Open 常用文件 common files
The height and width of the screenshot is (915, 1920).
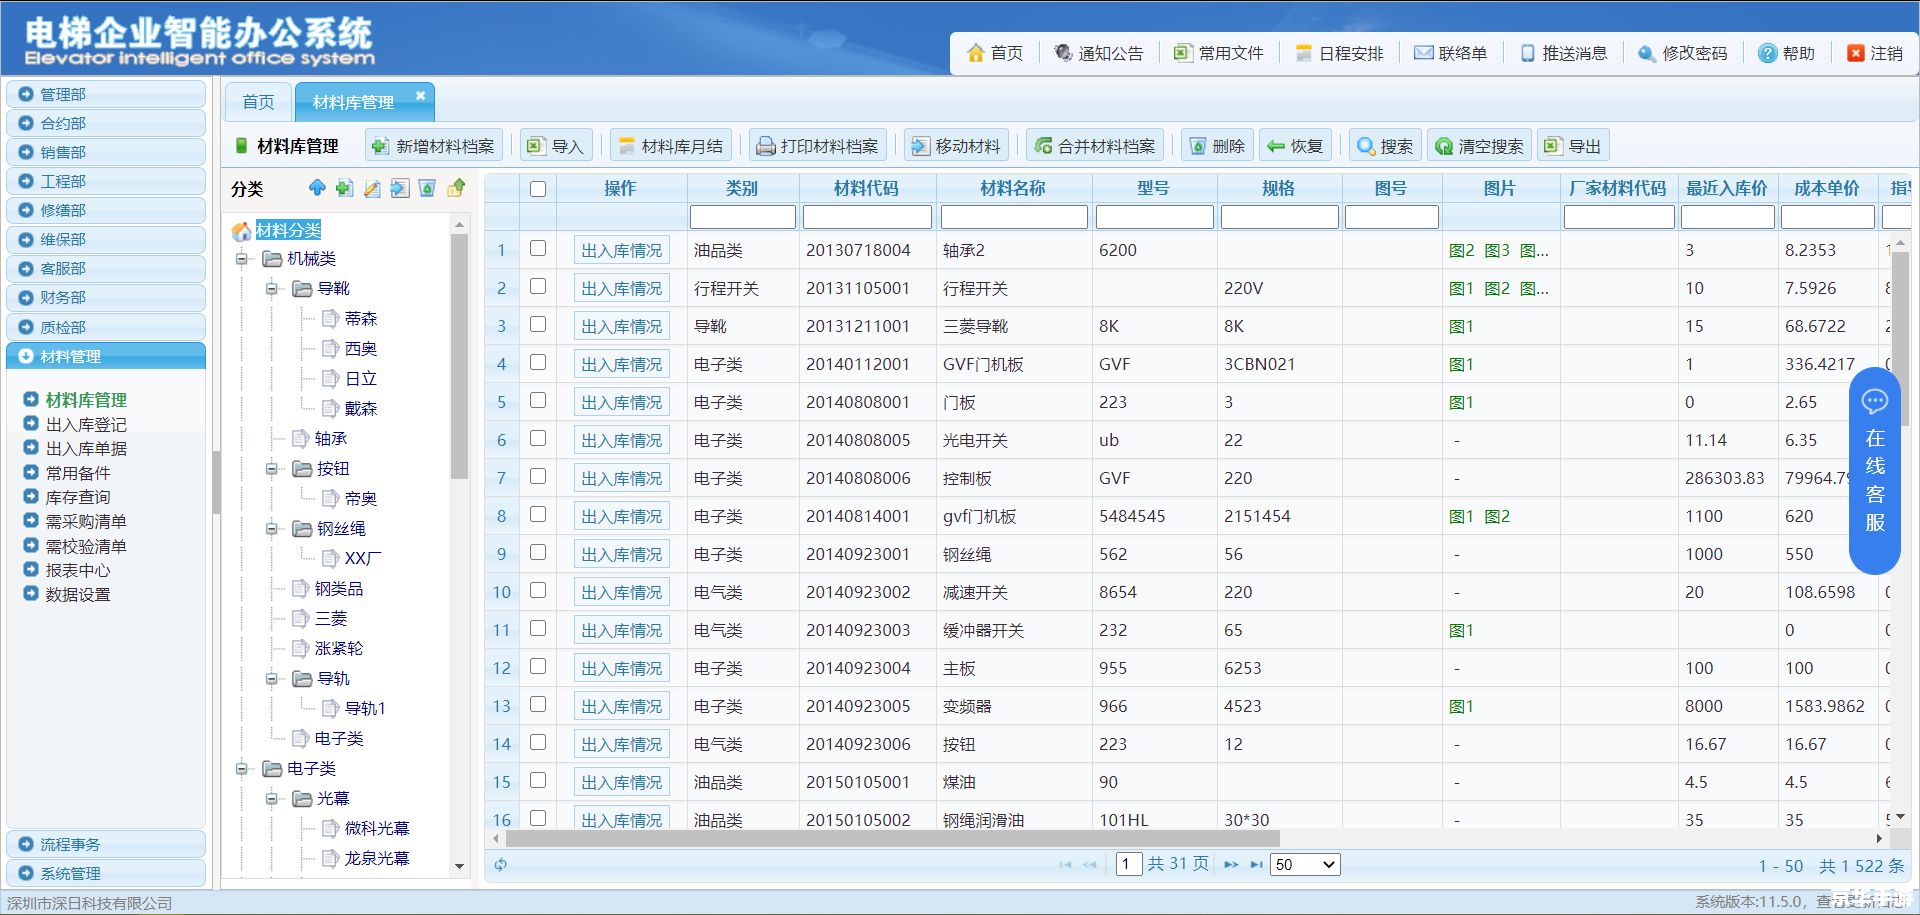coord(1219,53)
